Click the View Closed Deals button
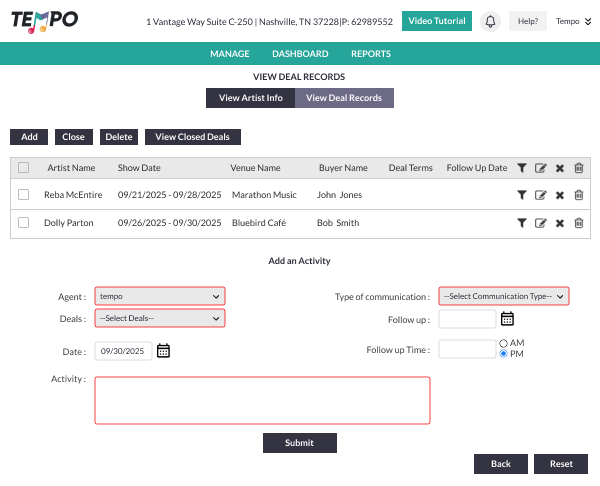The height and width of the screenshot is (486, 600). click(x=193, y=137)
